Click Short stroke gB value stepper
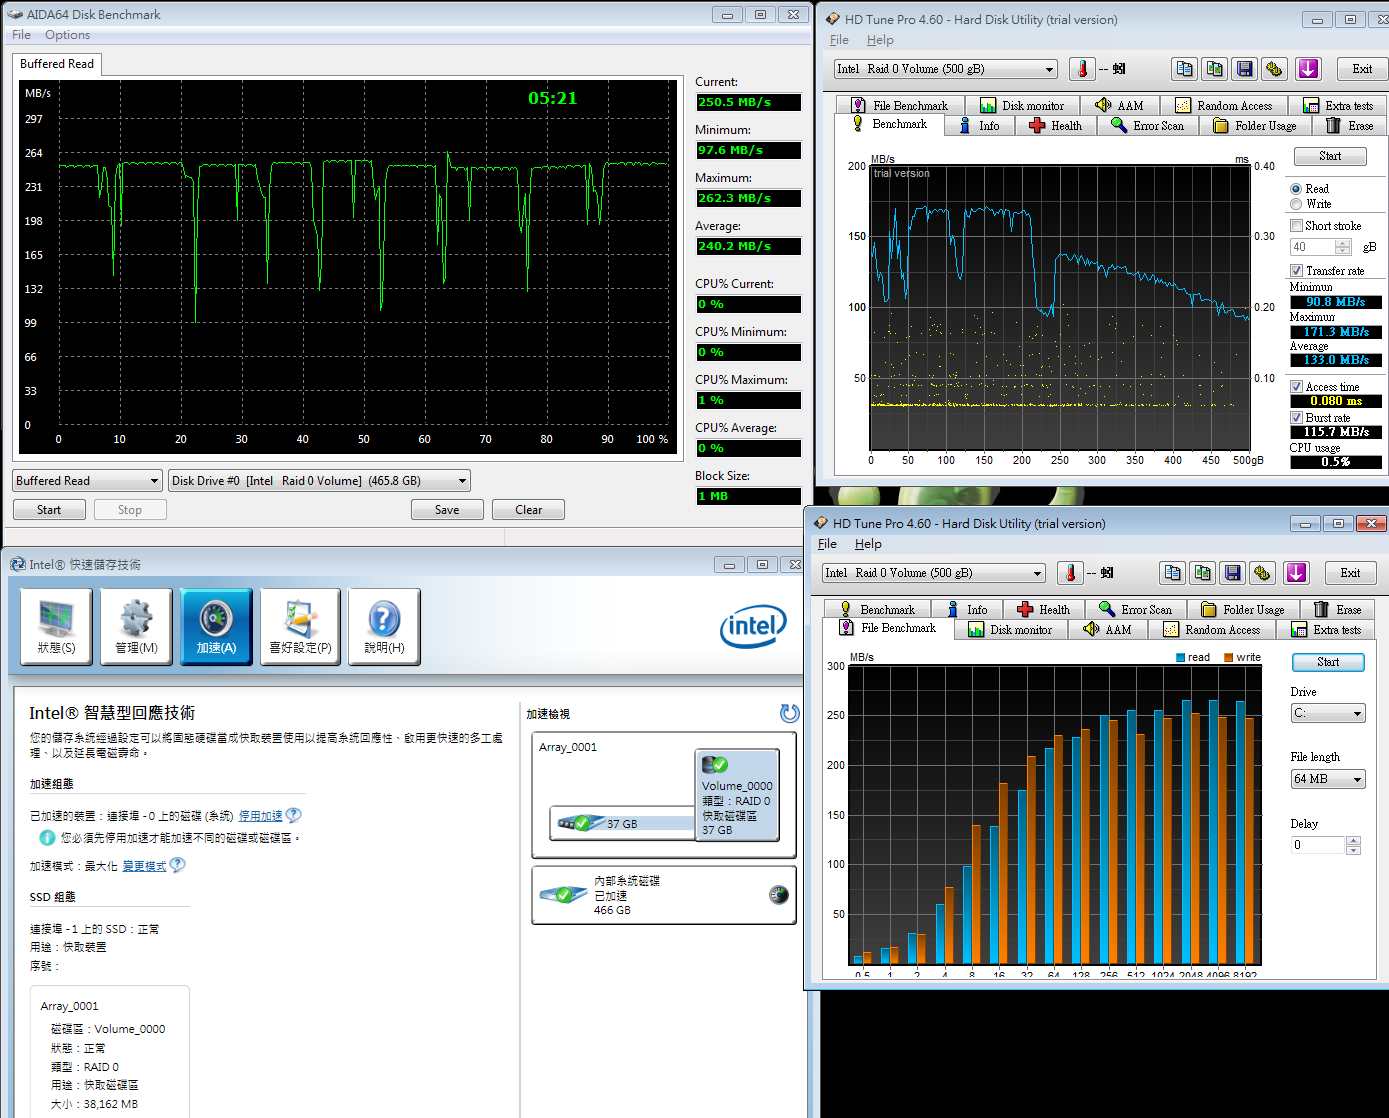The height and width of the screenshot is (1118, 1389). point(1343,247)
